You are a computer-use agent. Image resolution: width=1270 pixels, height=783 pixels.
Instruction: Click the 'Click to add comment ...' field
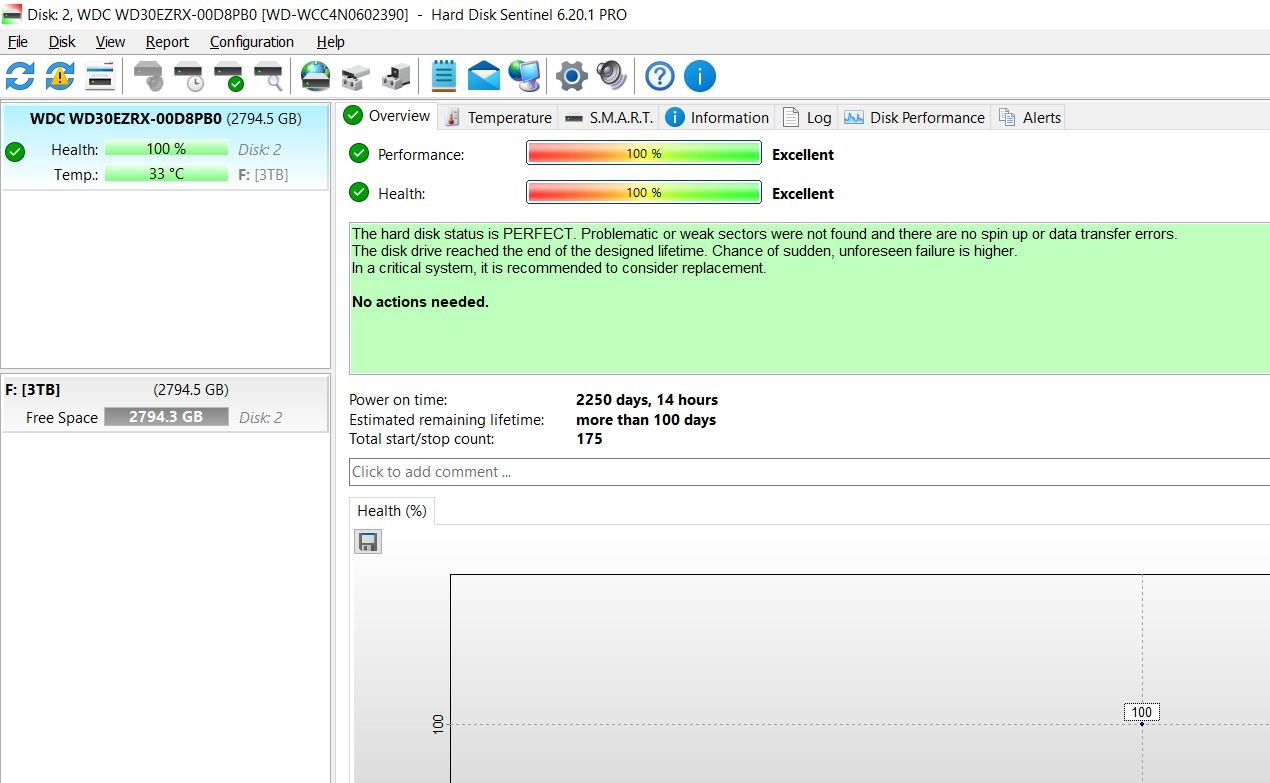pyautogui.click(x=810, y=472)
